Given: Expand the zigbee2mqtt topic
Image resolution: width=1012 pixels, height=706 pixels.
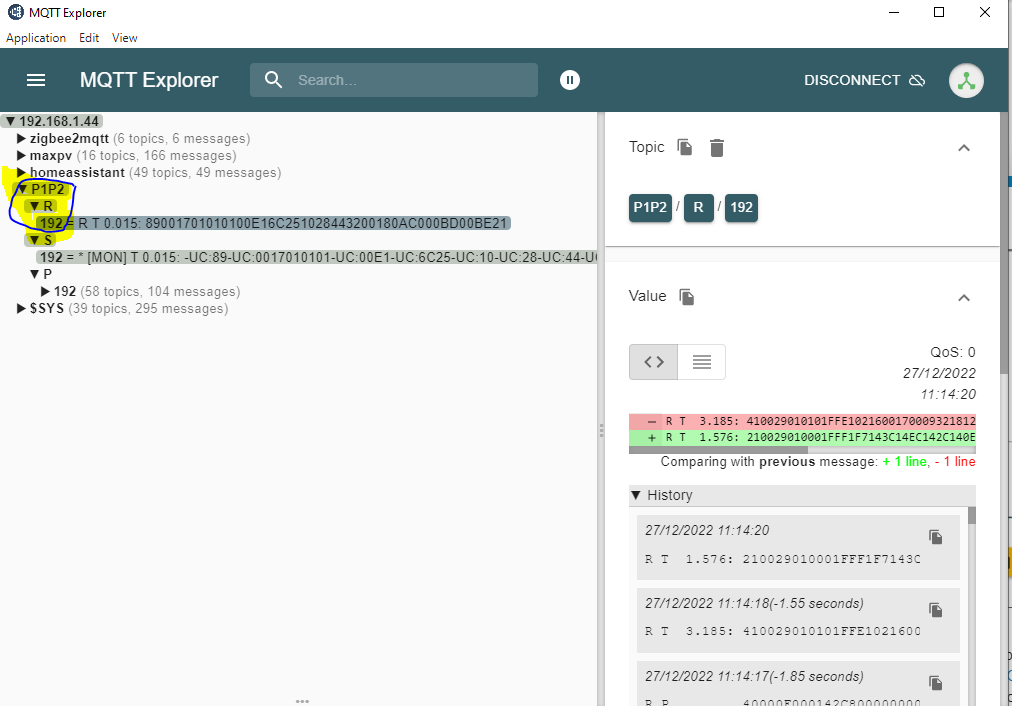Looking at the screenshot, I should tap(21, 138).
